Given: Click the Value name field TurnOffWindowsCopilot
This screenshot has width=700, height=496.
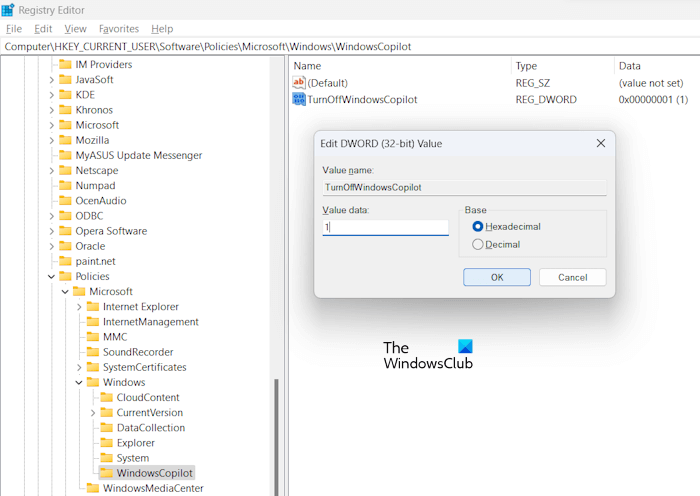Looking at the screenshot, I should (x=464, y=188).
